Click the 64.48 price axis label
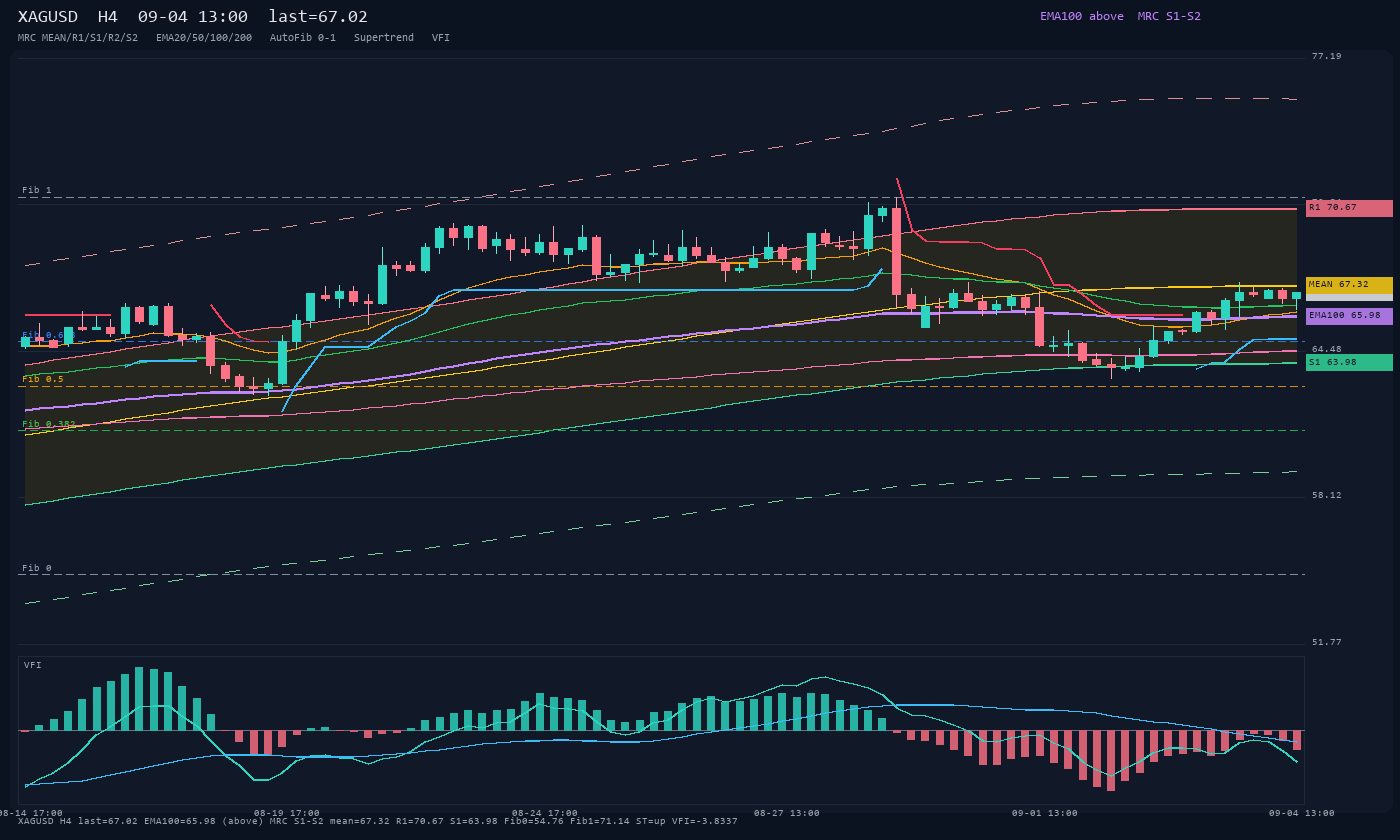This screenshot has width=1400, height=840. tap(1327, 349)
